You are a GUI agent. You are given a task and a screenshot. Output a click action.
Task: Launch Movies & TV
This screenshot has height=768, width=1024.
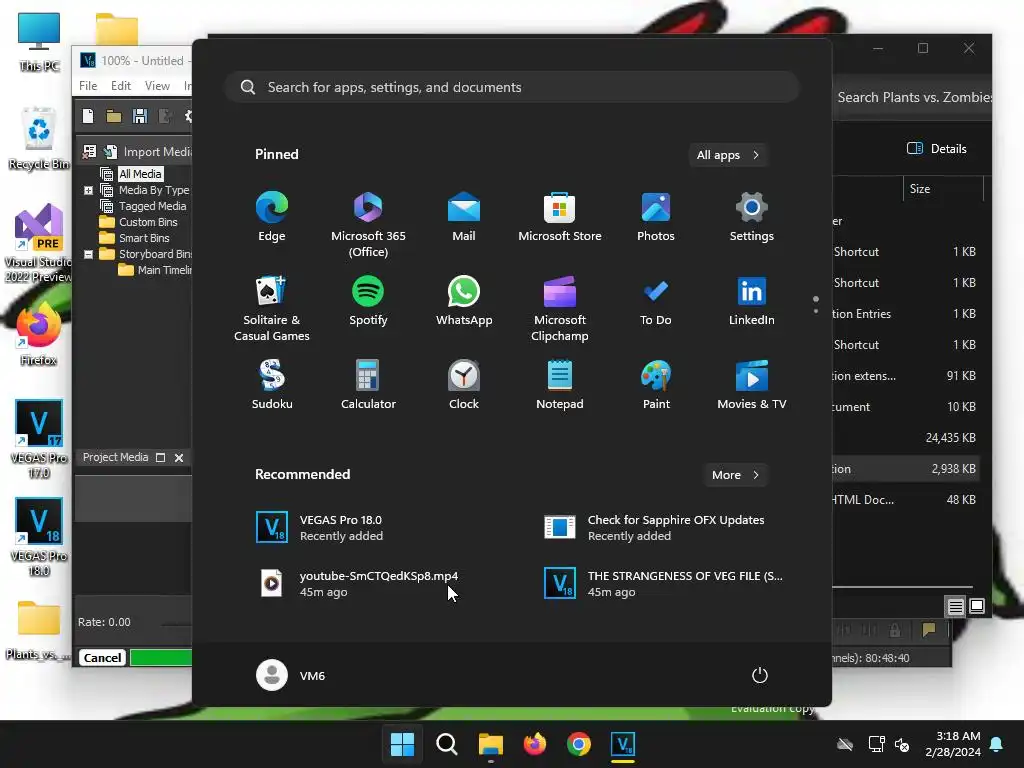point(752,385)
